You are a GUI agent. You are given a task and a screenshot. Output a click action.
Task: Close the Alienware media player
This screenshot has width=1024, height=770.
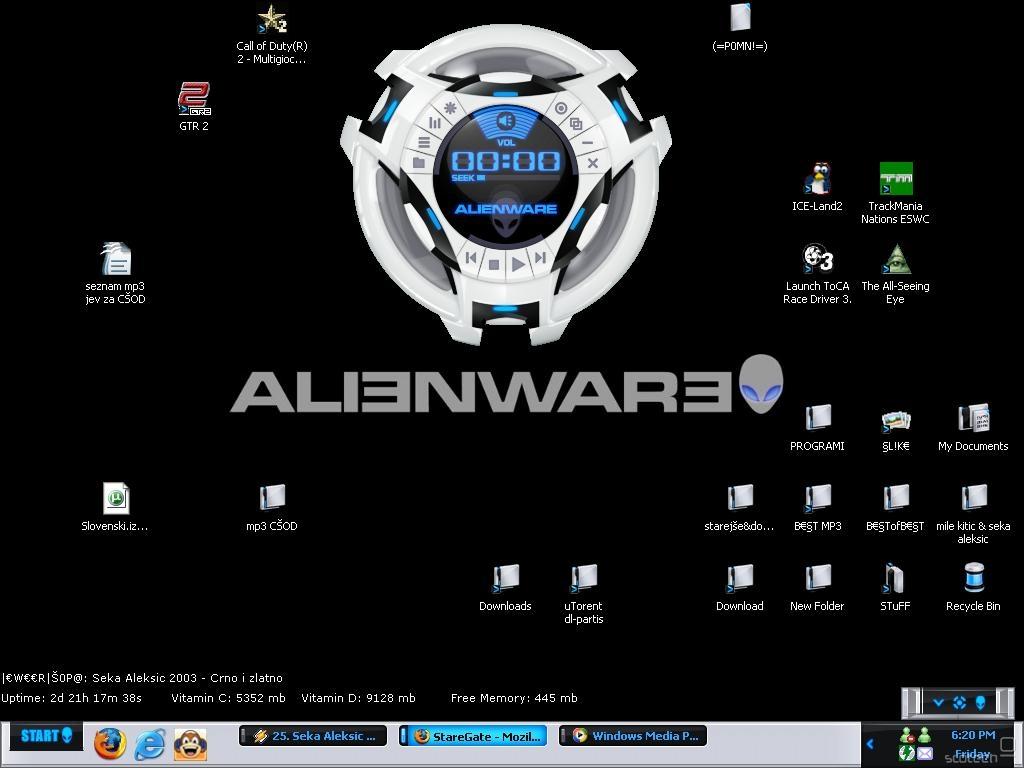[592, 163]
